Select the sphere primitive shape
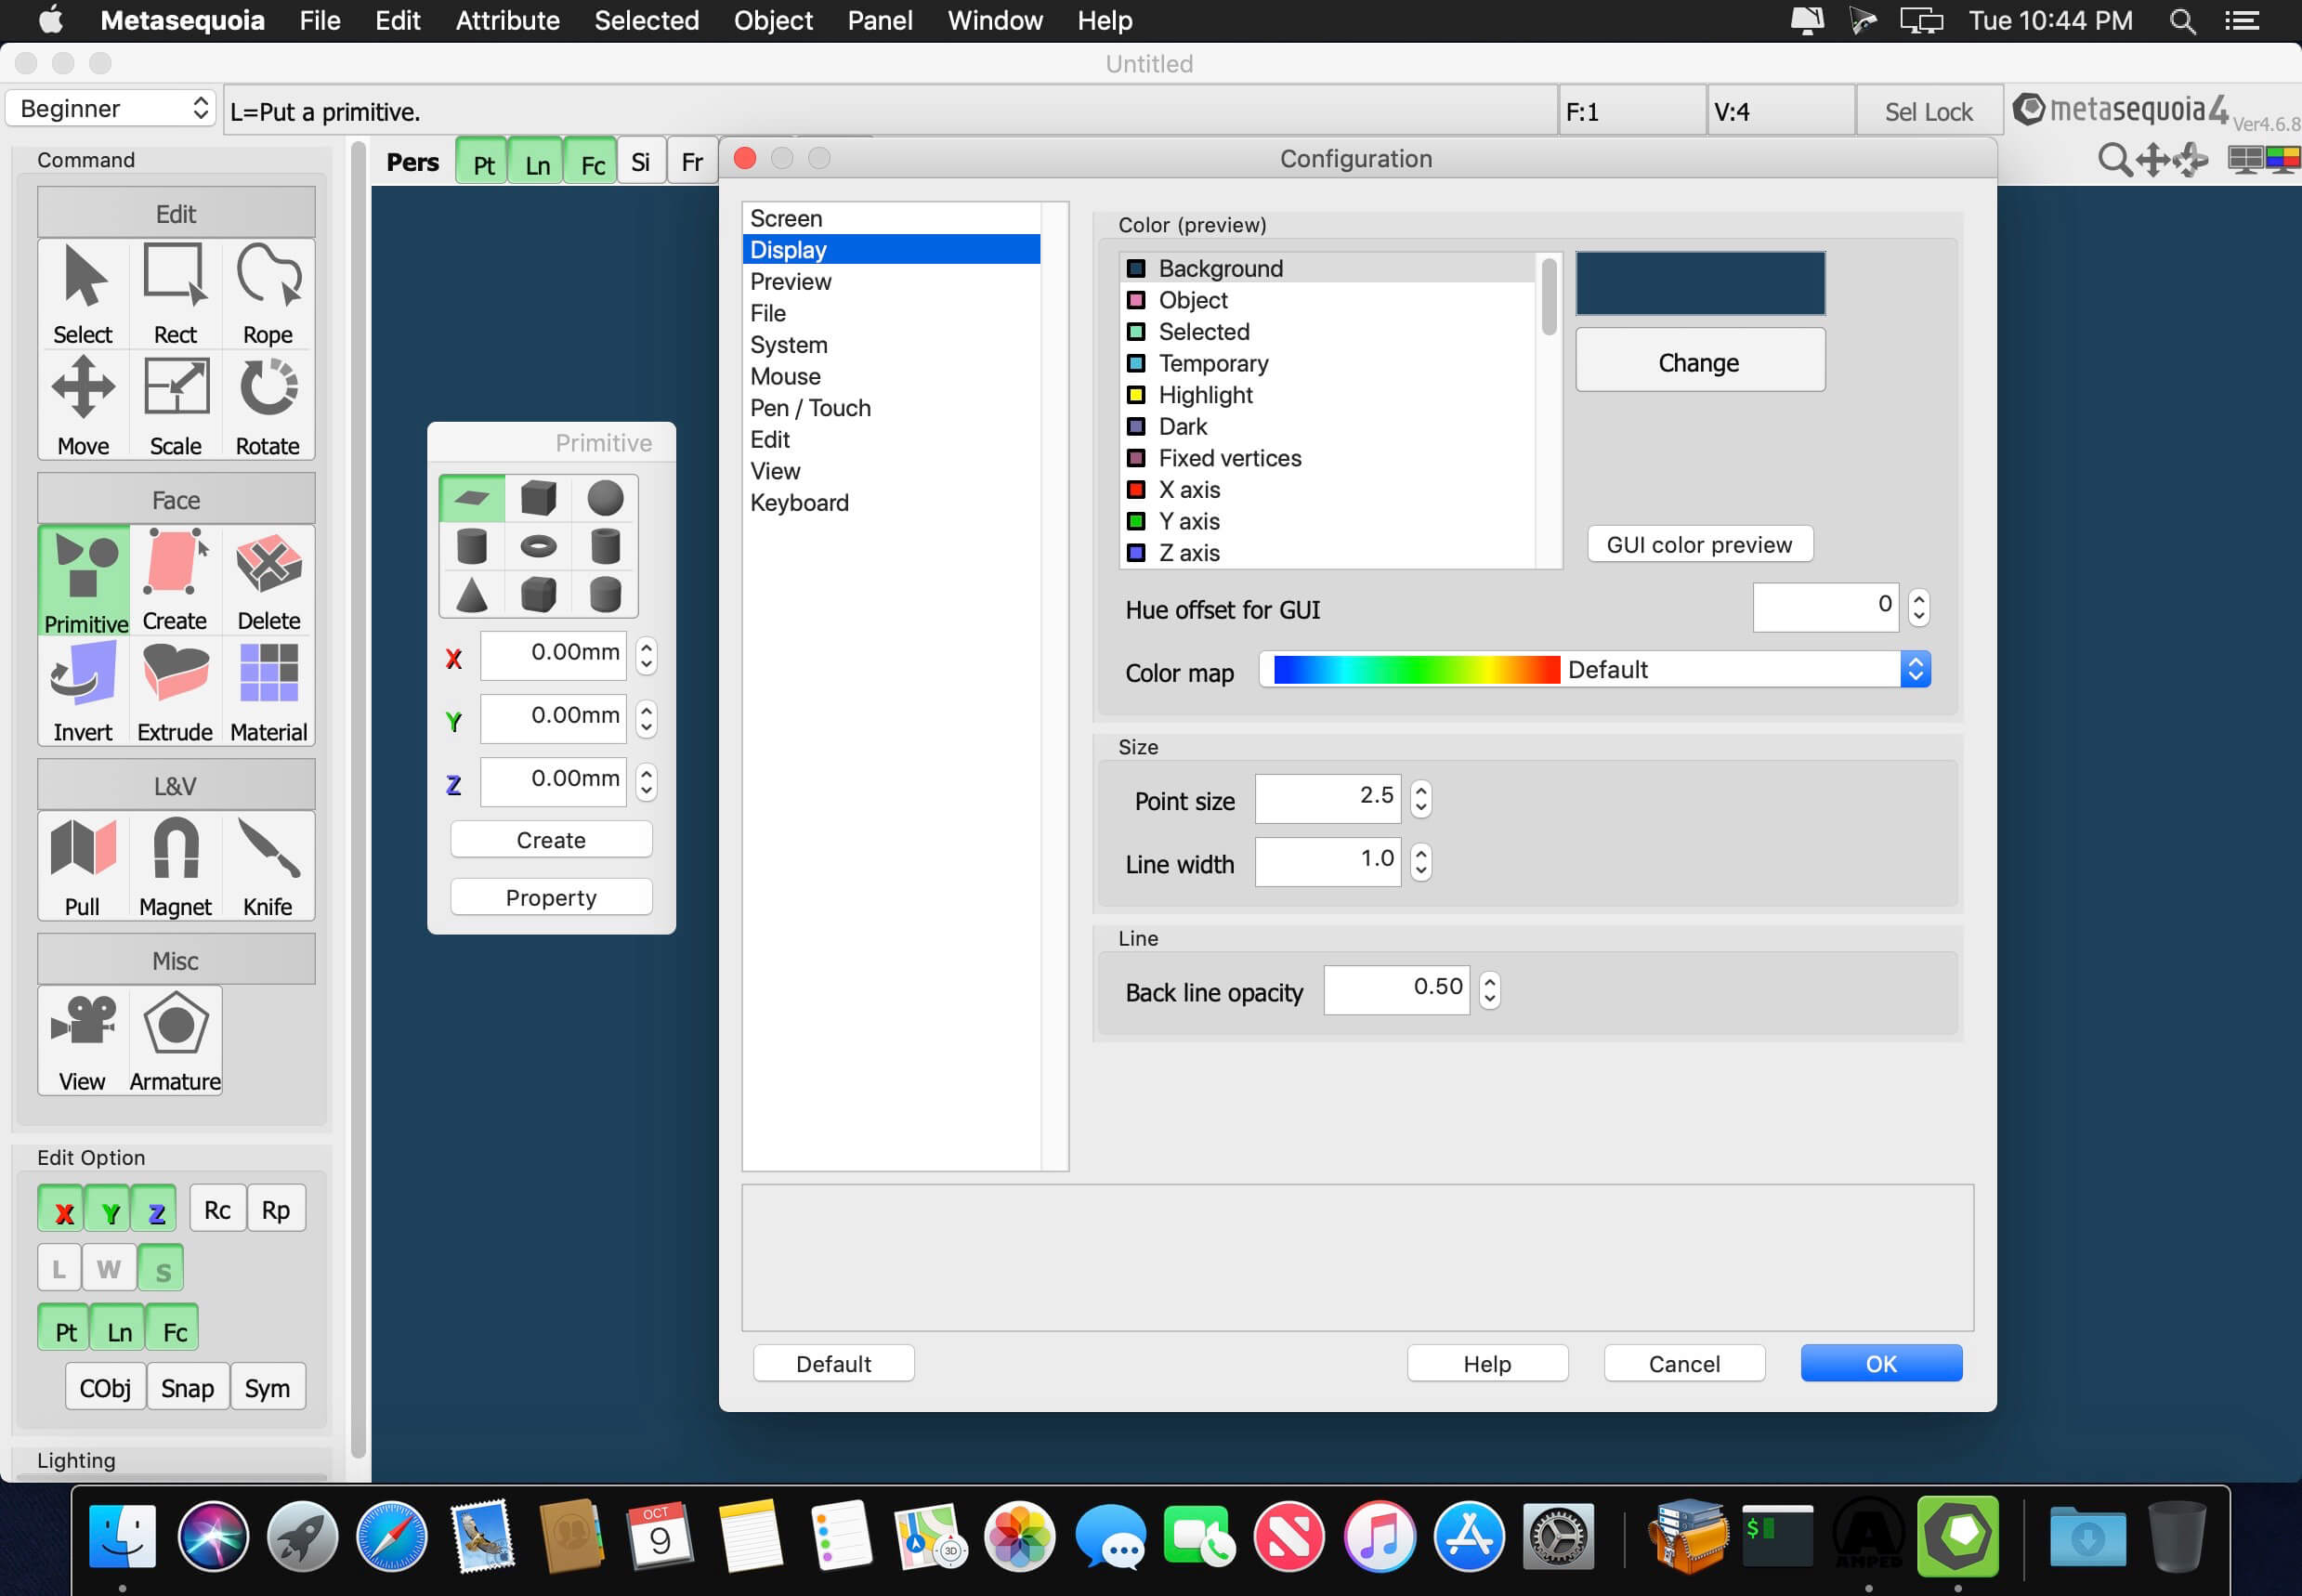 [x=604, y=497]
